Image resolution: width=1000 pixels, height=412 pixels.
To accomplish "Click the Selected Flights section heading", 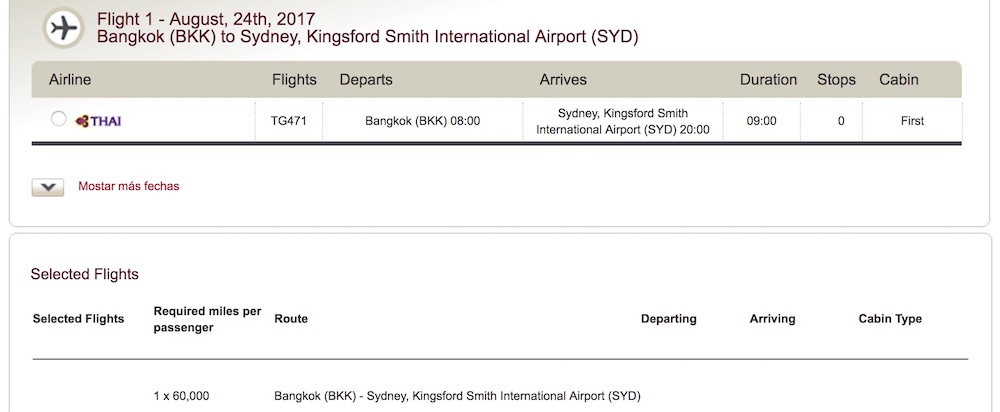I will tap(85, 274).
